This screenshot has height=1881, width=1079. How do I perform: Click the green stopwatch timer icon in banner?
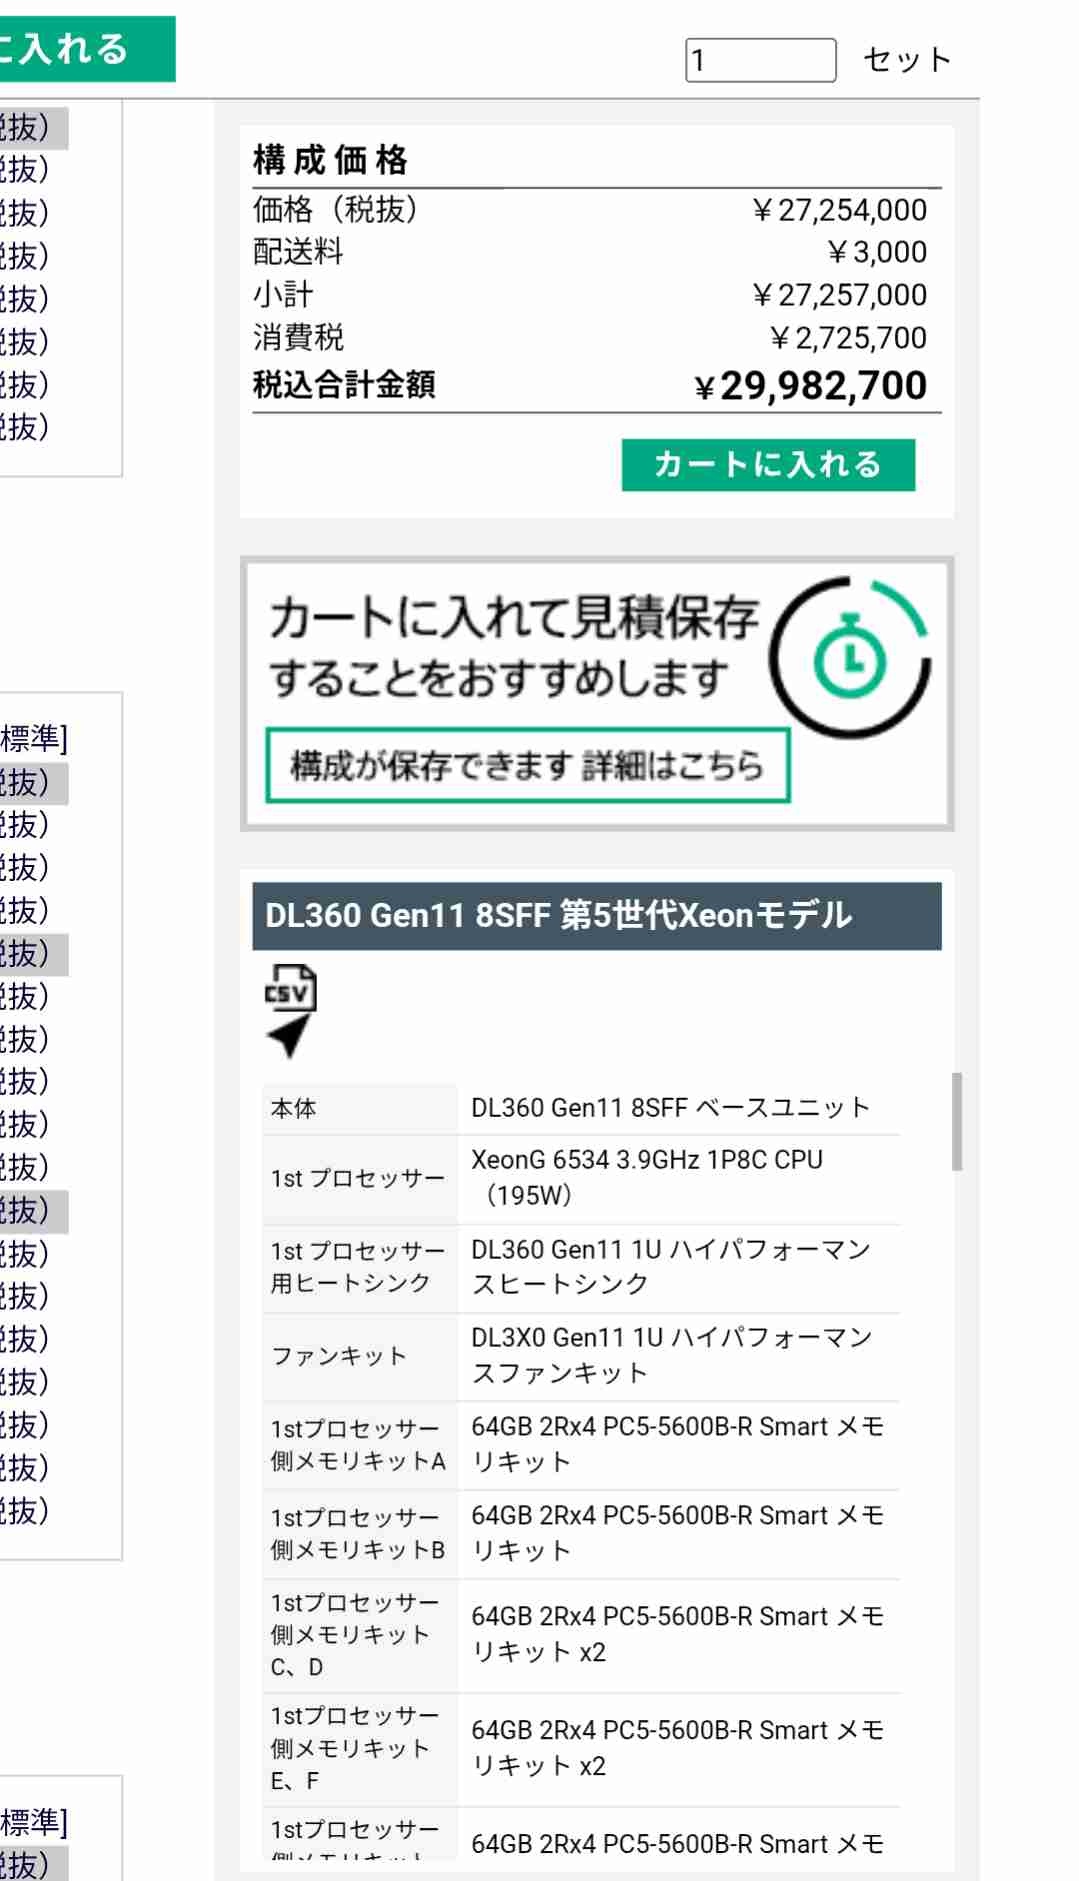850,658
